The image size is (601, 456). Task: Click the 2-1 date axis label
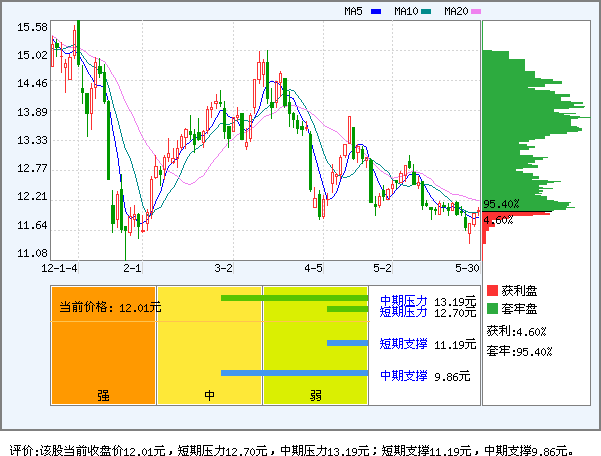click(x=133, y=268)
